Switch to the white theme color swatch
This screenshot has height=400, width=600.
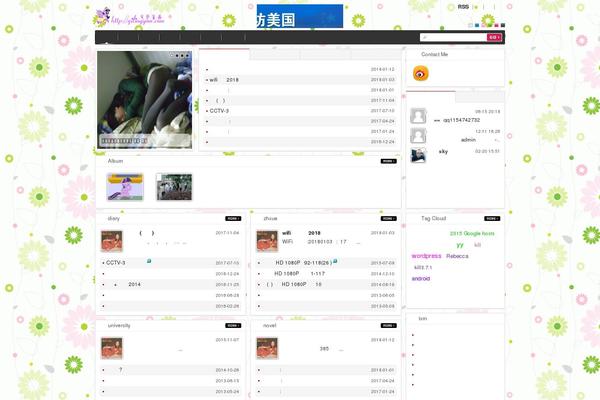click(470, 26)
